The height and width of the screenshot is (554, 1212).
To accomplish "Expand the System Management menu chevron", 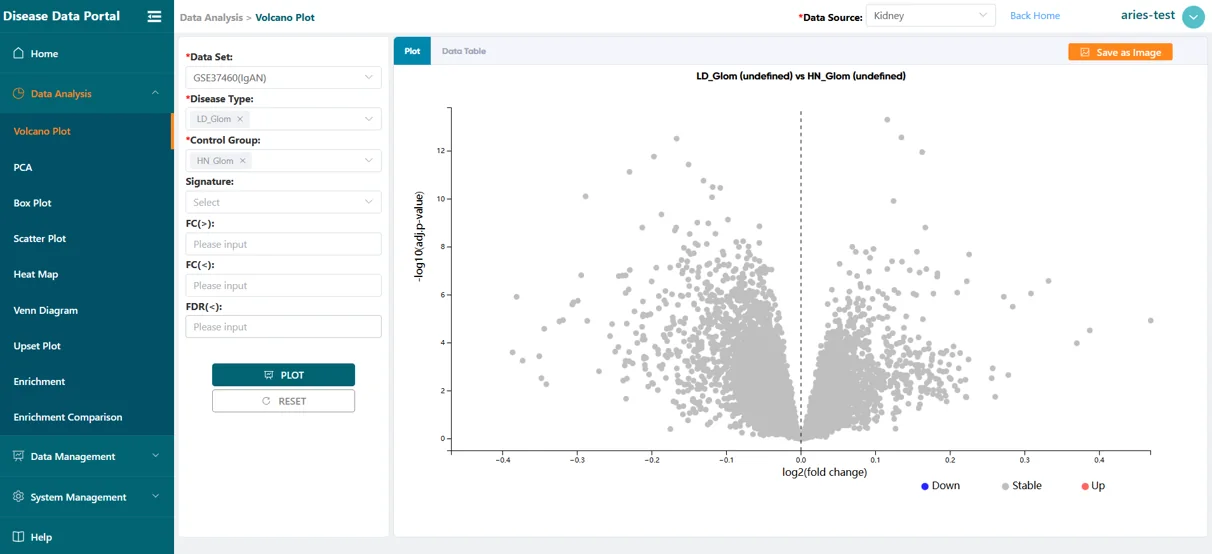I will [155, 496].
